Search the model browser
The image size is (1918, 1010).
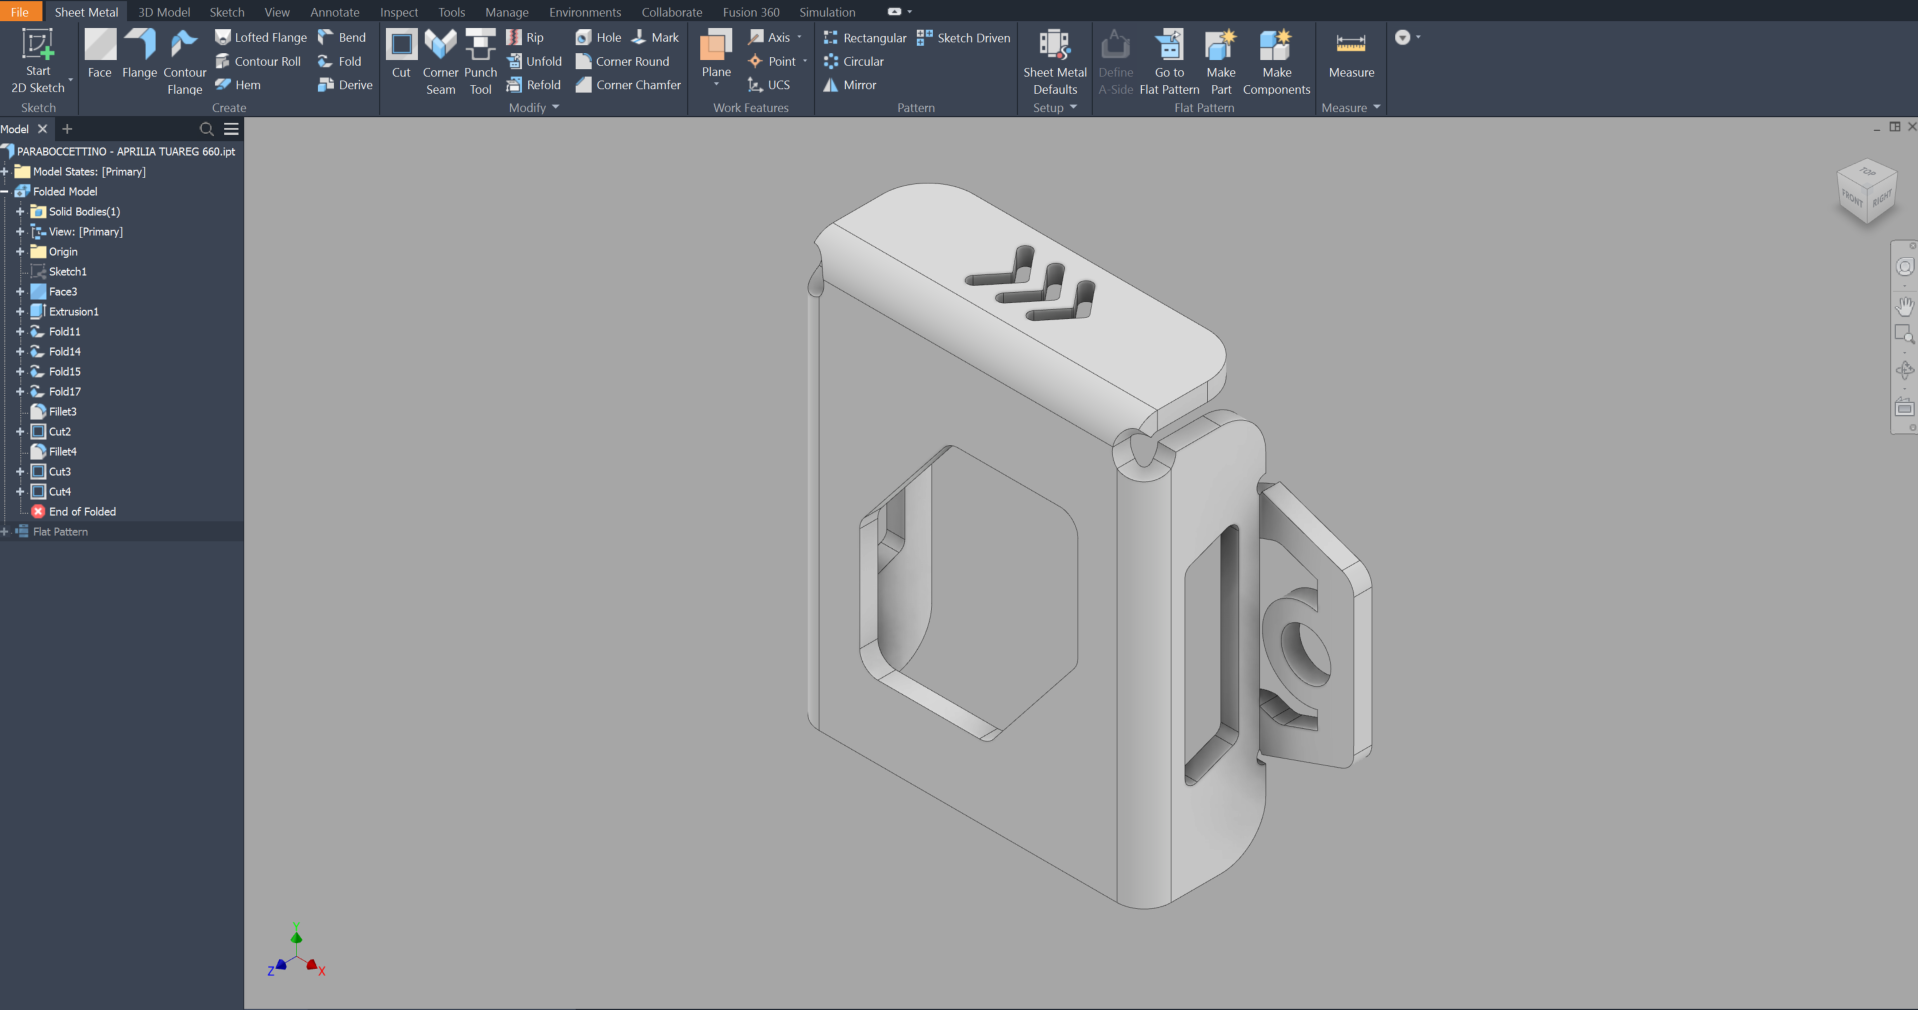click(x=206, y=129)
